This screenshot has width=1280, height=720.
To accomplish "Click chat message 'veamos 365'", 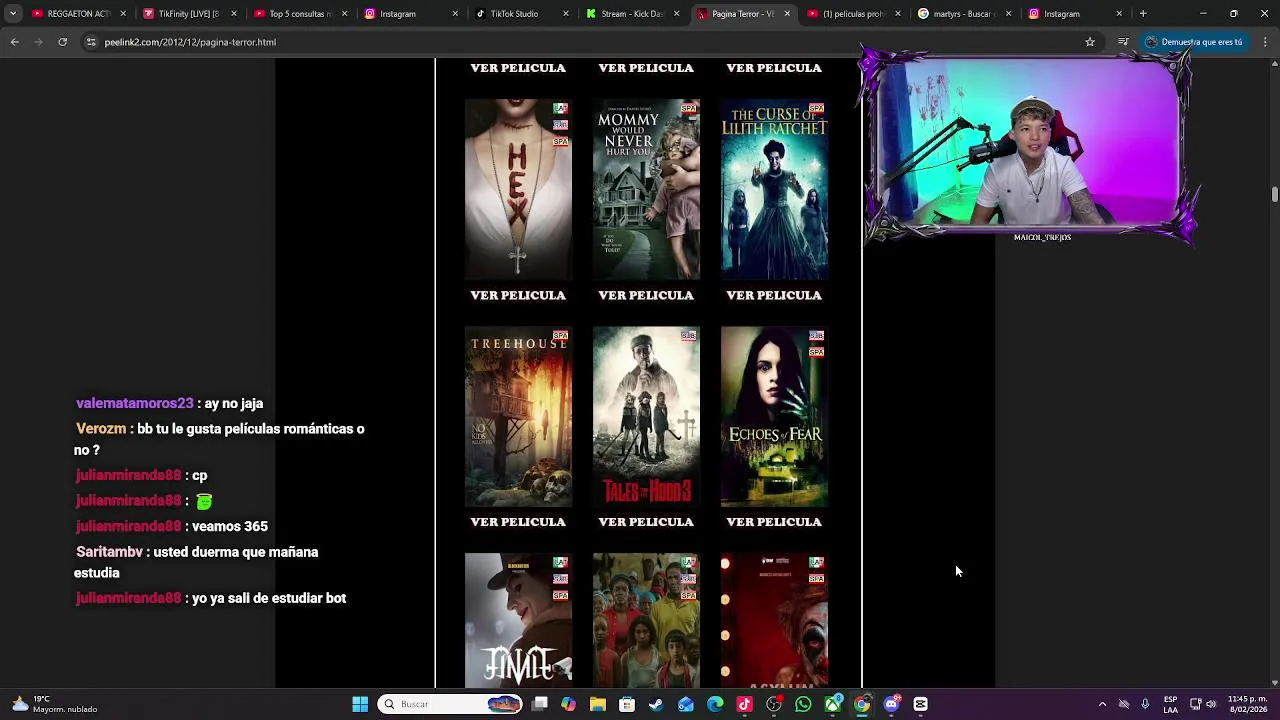I will [x=230, y=526].
